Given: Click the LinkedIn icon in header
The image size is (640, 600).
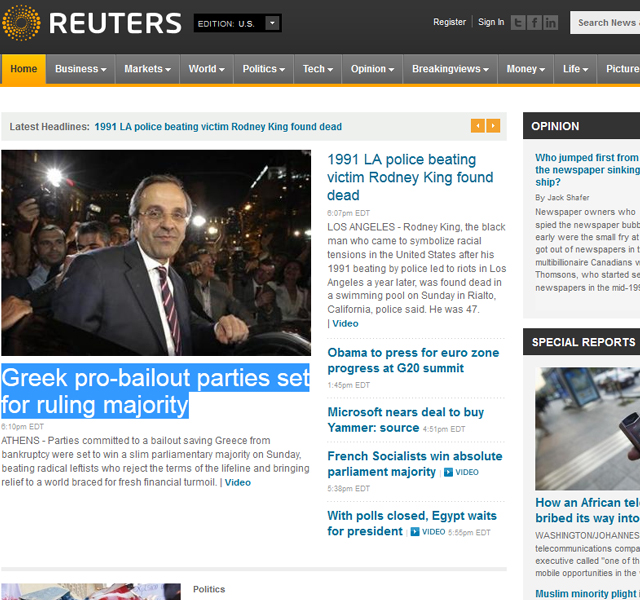Looking at the screenshot, I should click(x=551, y=22).
